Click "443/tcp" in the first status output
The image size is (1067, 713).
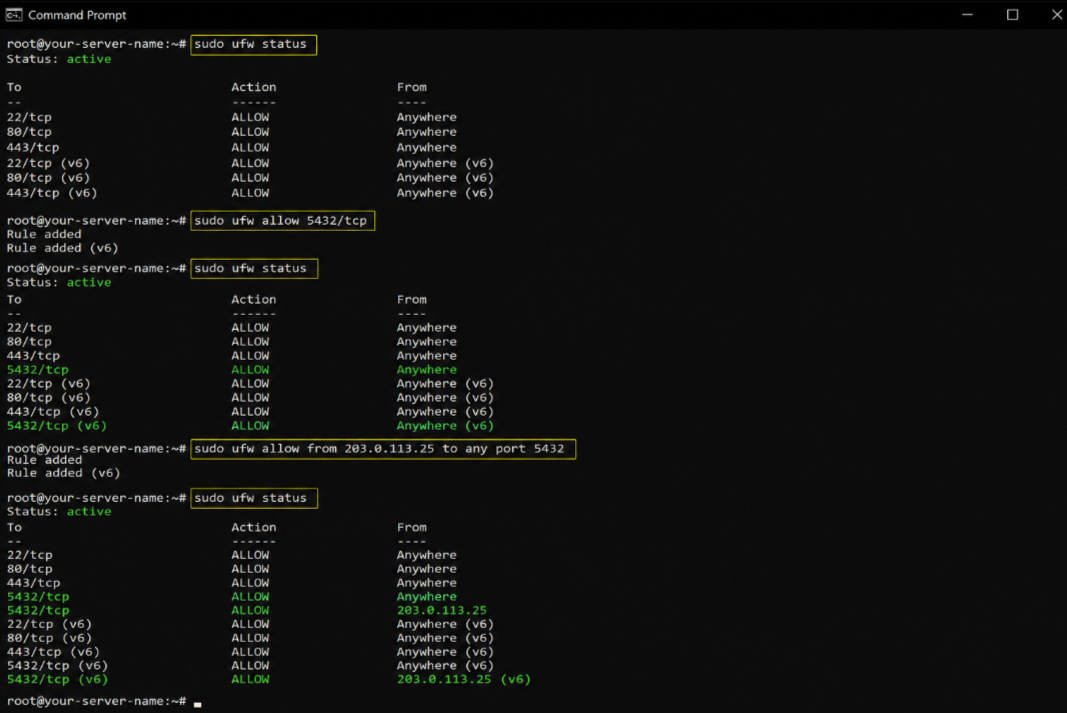33,148
